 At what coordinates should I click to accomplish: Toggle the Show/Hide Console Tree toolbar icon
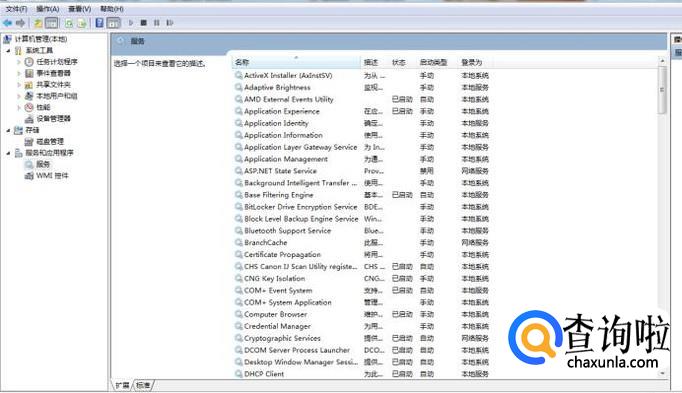(51, 23)
